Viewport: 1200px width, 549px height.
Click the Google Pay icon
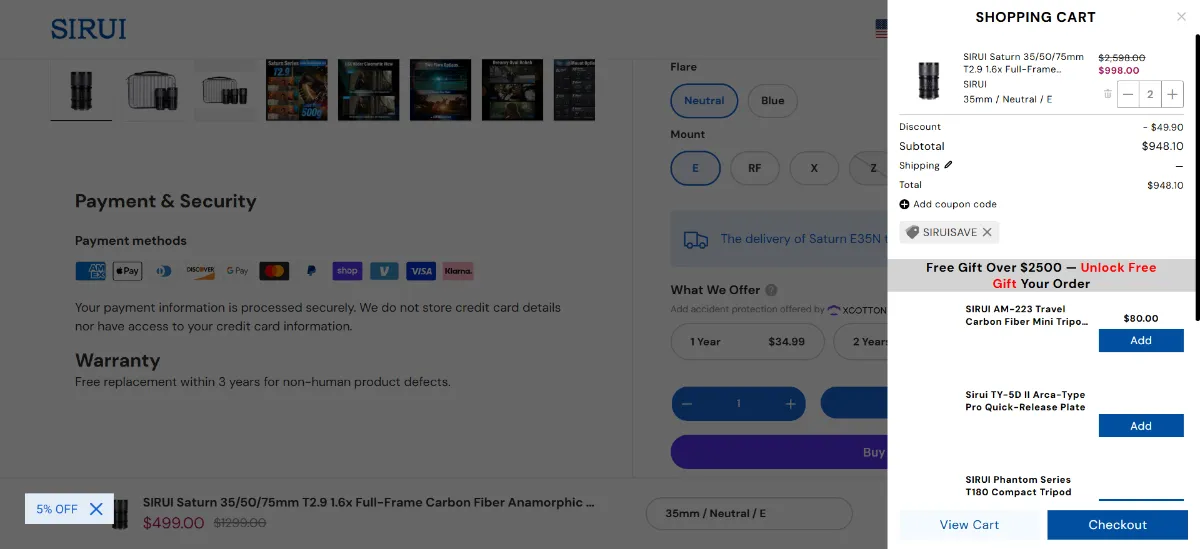[x=237, y=271]
